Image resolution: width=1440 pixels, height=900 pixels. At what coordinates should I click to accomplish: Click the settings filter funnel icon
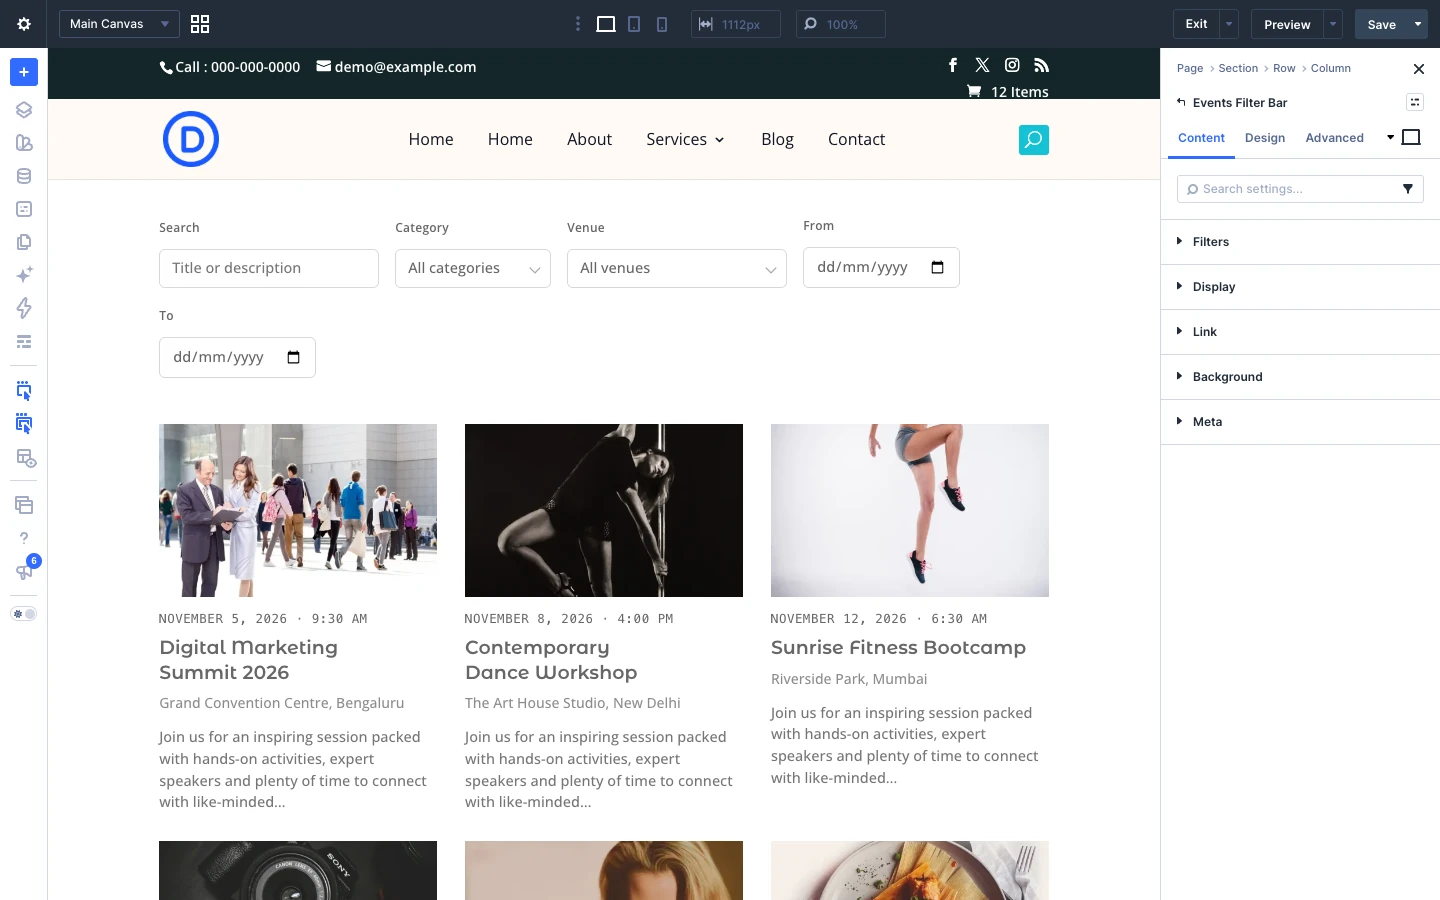point(1408,189)
